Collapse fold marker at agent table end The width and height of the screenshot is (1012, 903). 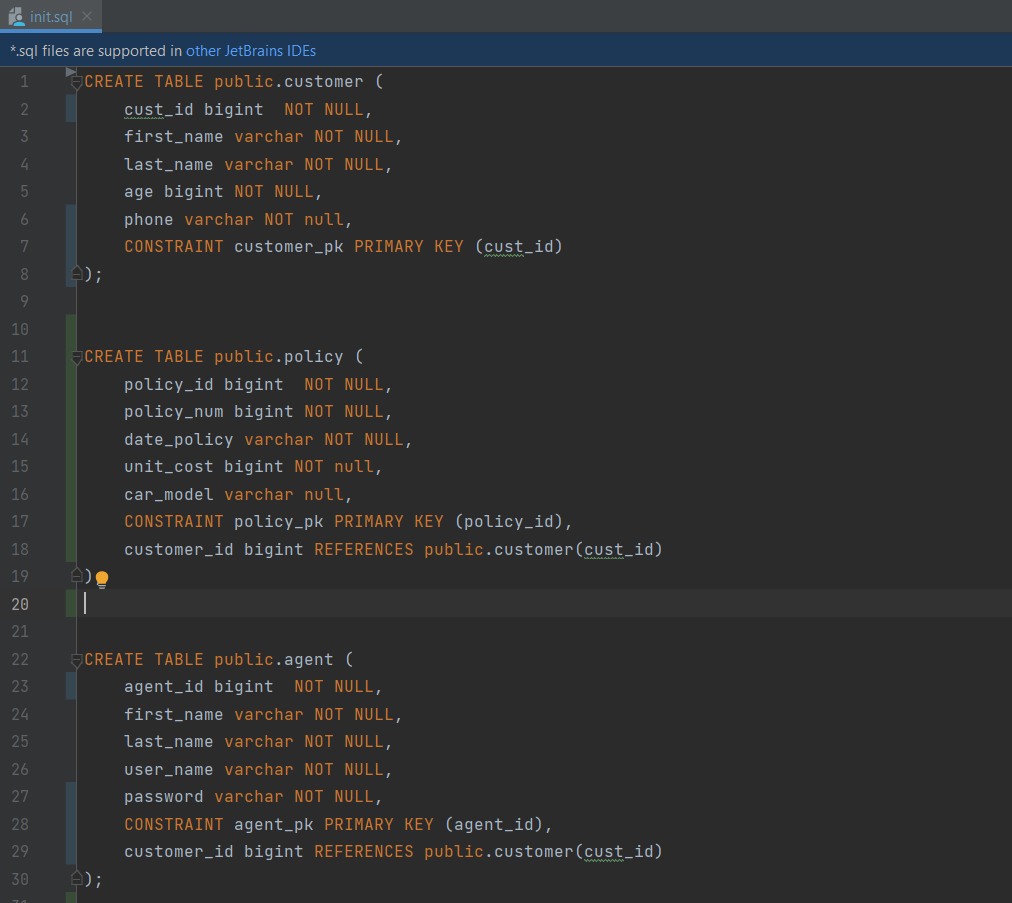76,878
